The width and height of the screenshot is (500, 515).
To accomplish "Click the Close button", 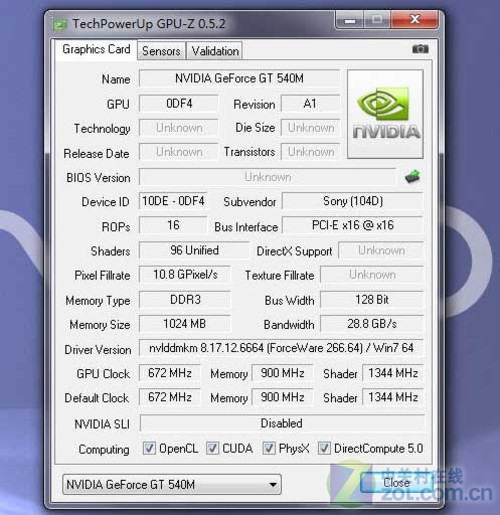I will pos(396,482).
